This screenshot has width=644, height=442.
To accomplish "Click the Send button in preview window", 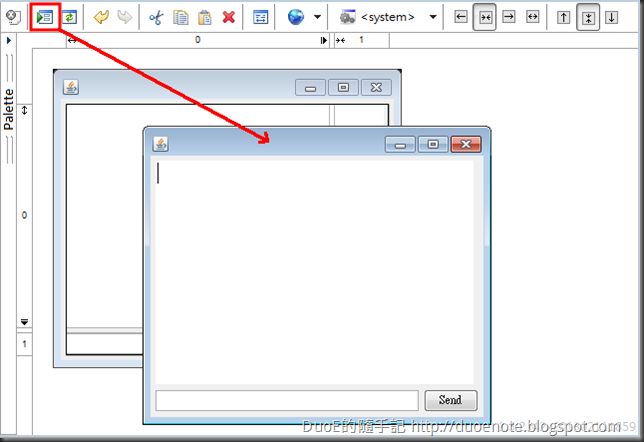I will coord(451,400).
